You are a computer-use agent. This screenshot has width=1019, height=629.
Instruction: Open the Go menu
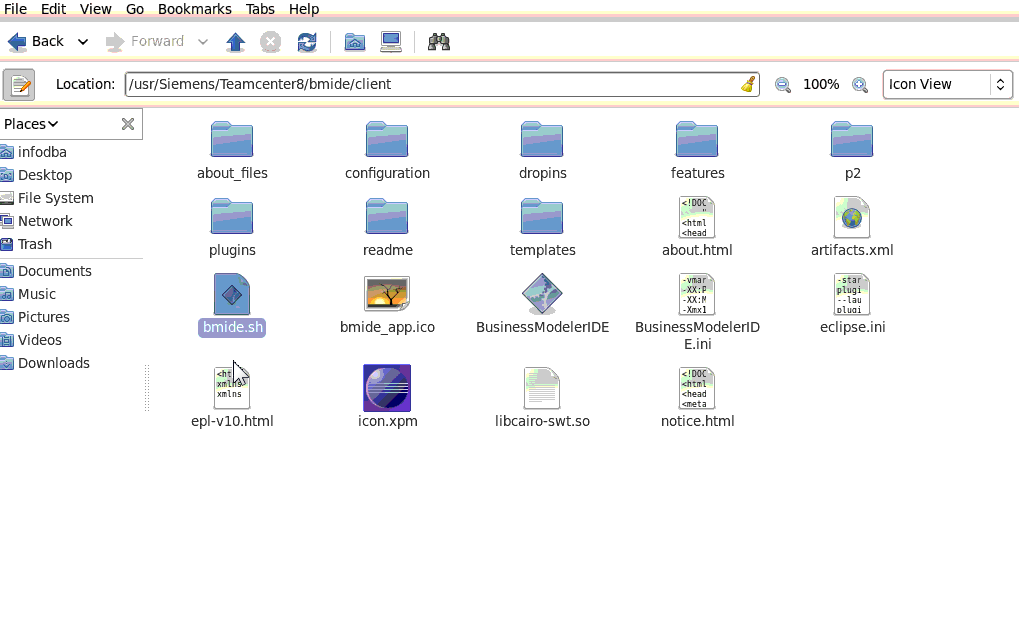[x=135, y=9]
